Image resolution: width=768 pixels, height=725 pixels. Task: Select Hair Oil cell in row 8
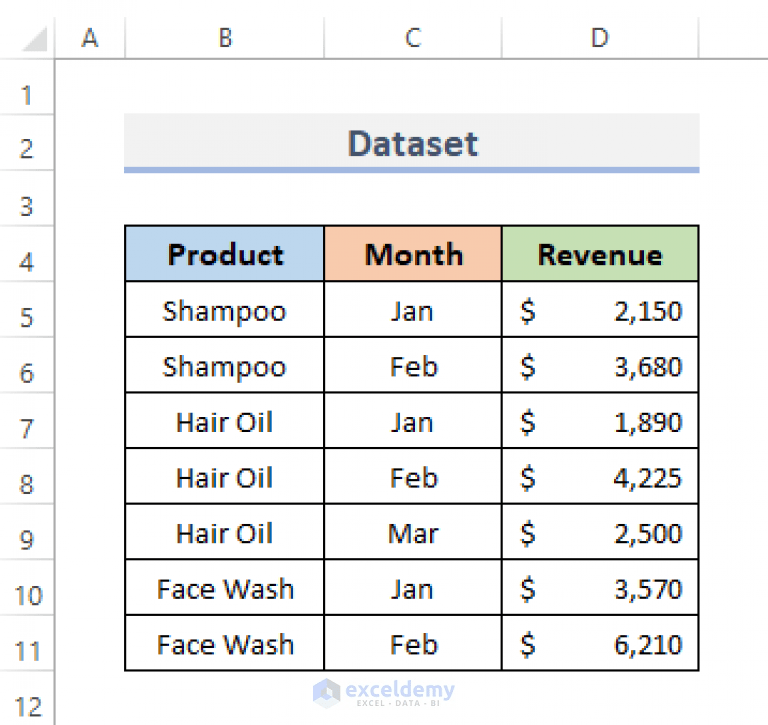(225, 476)
